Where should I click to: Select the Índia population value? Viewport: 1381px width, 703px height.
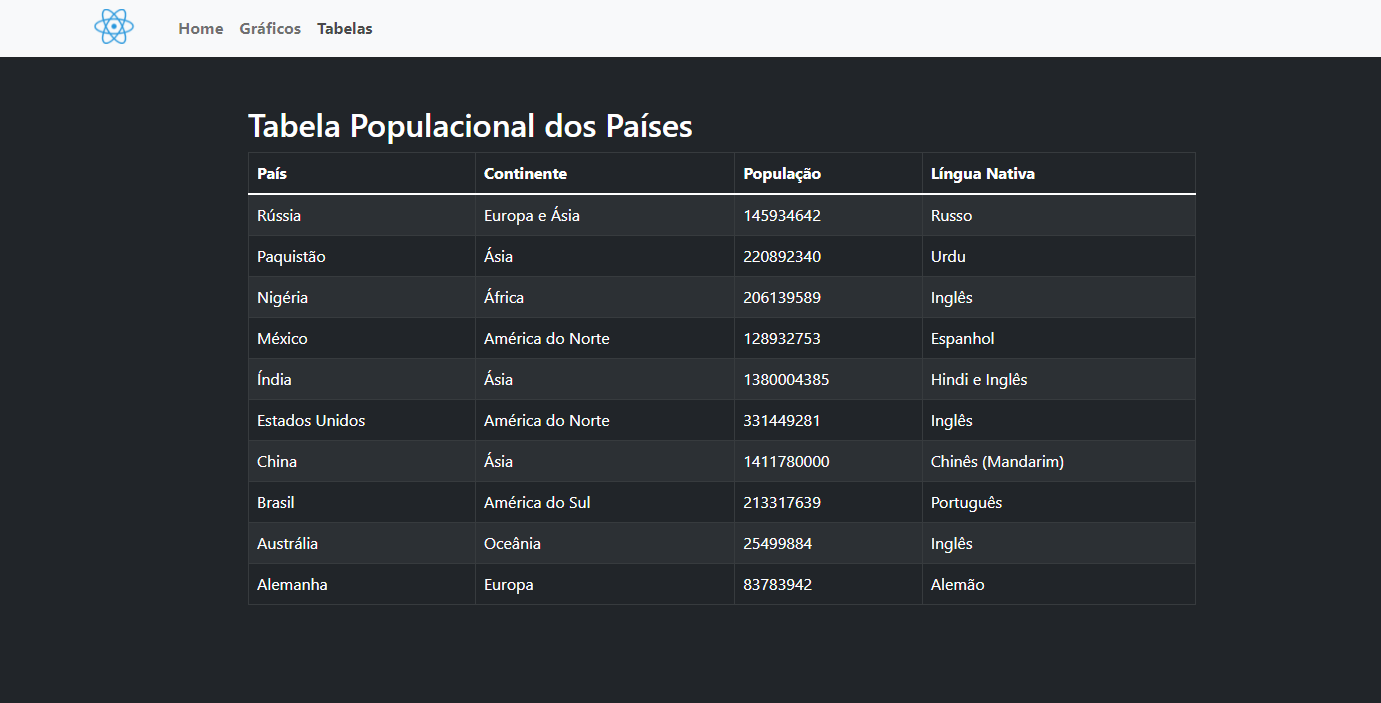(787, 379)
